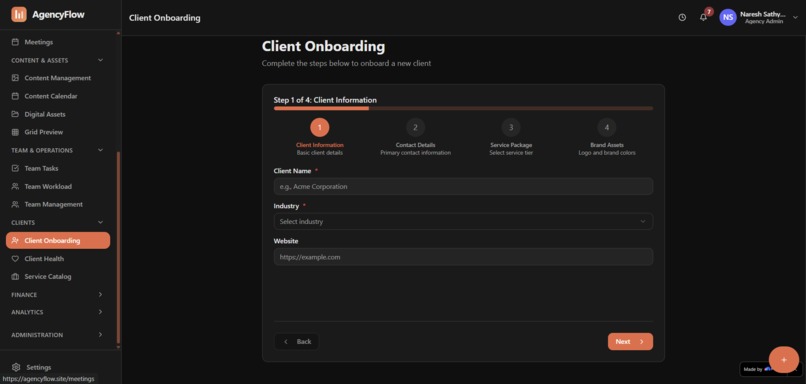Open Grid Preview
806x384 pixels.
tap(58, 132)
